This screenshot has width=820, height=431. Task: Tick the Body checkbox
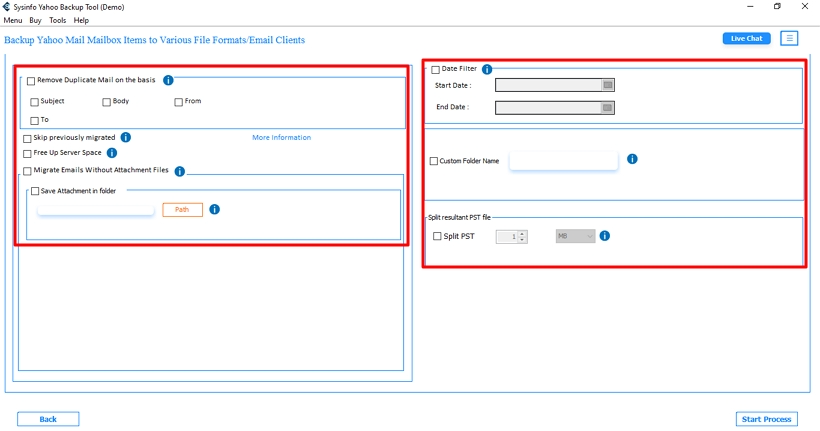click(x=107, y=102)
